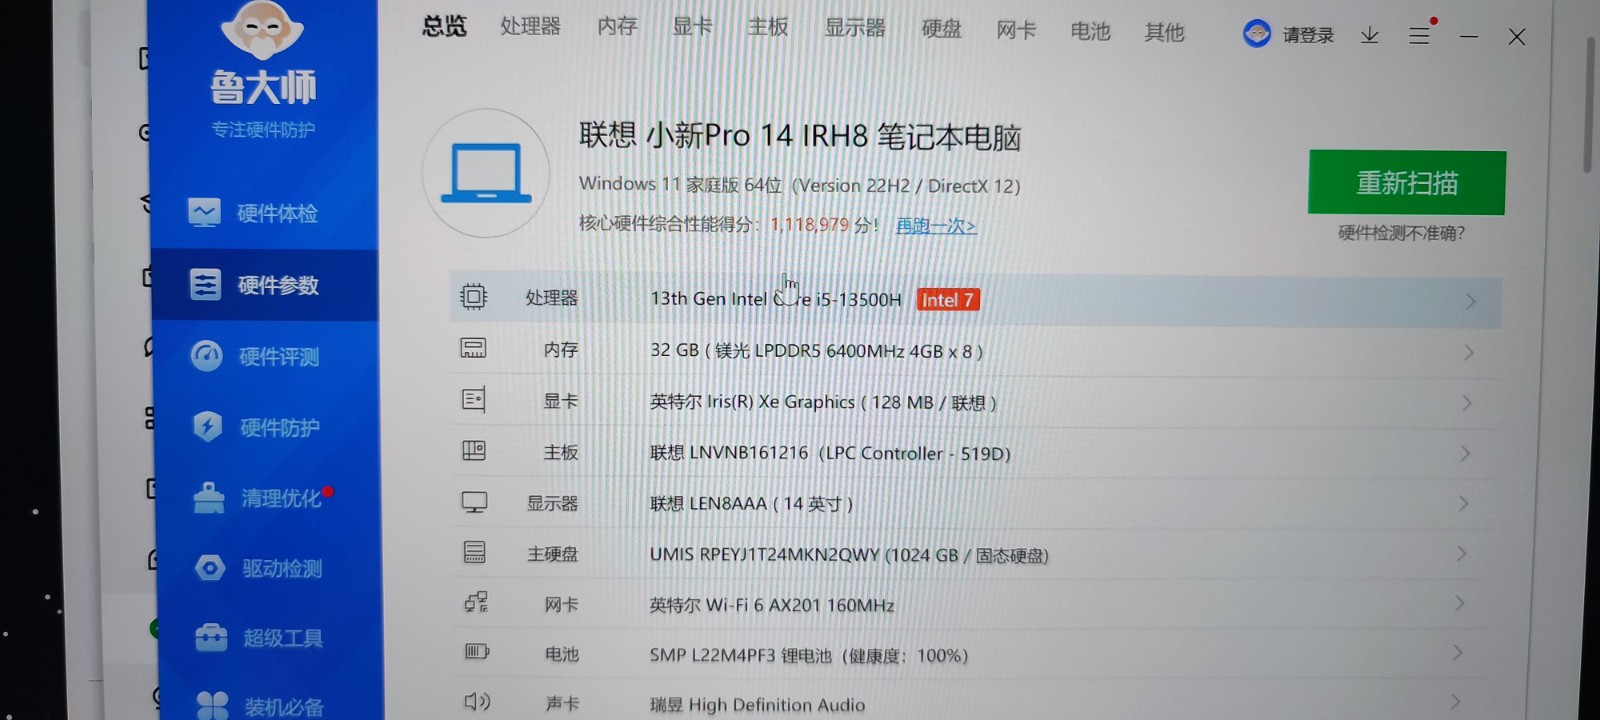Click the battery icon

(x=477, y=652)
